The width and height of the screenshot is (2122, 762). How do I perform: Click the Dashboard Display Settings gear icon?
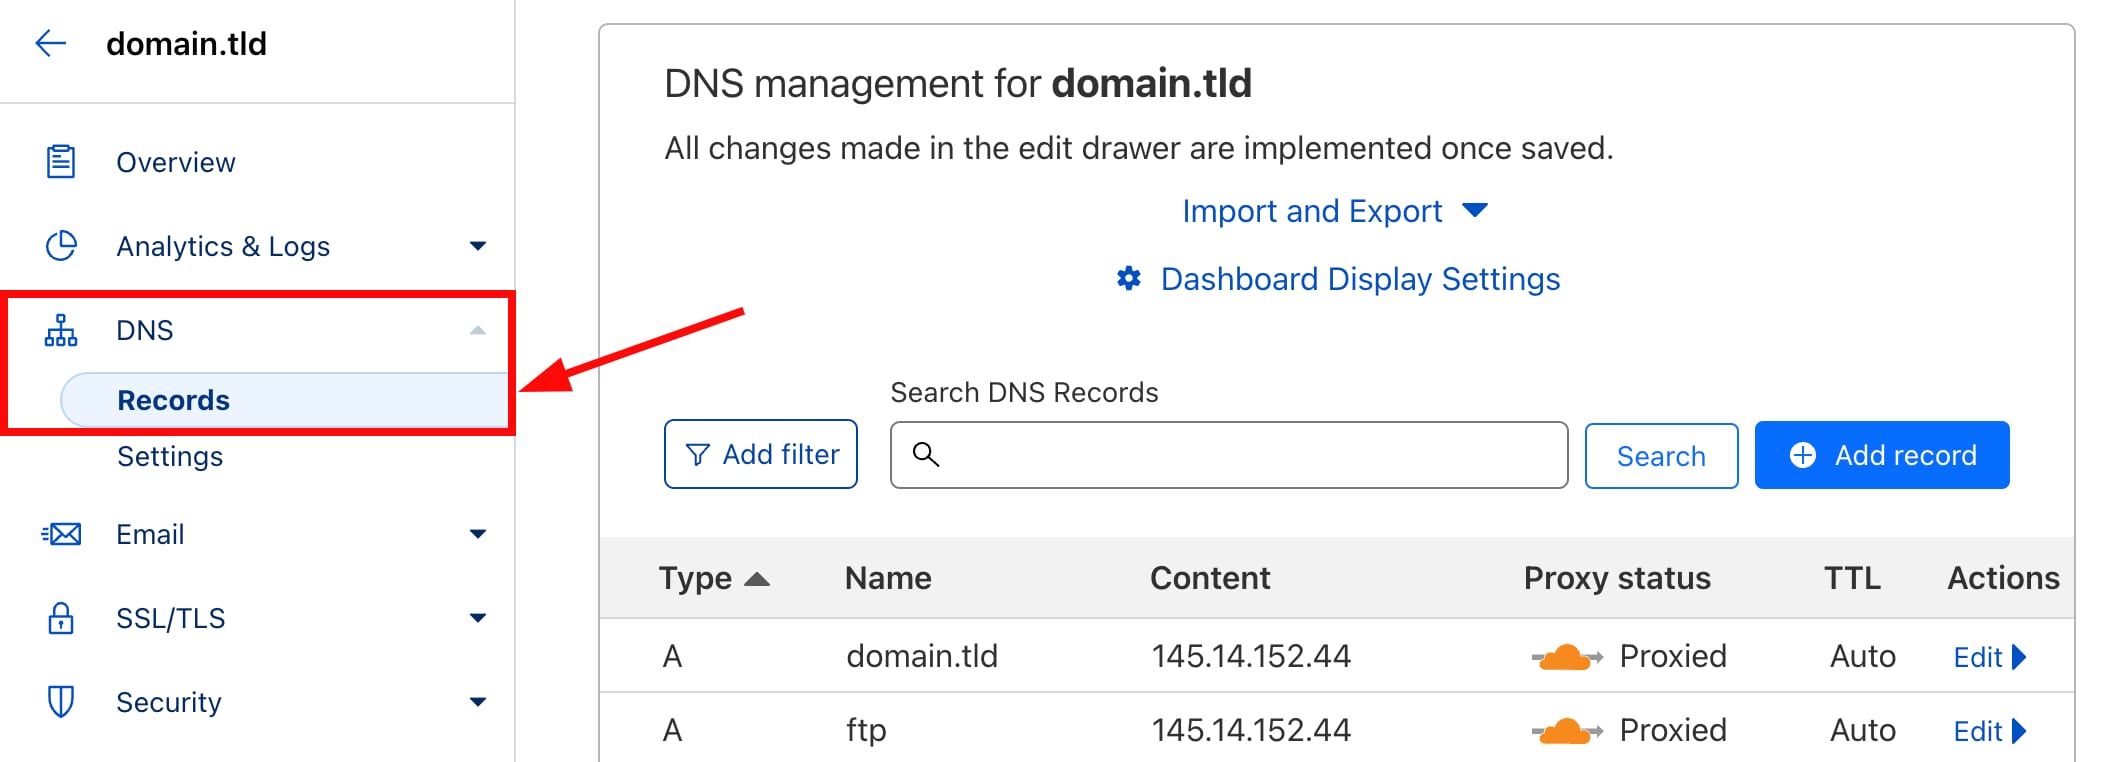point(1129,279)
